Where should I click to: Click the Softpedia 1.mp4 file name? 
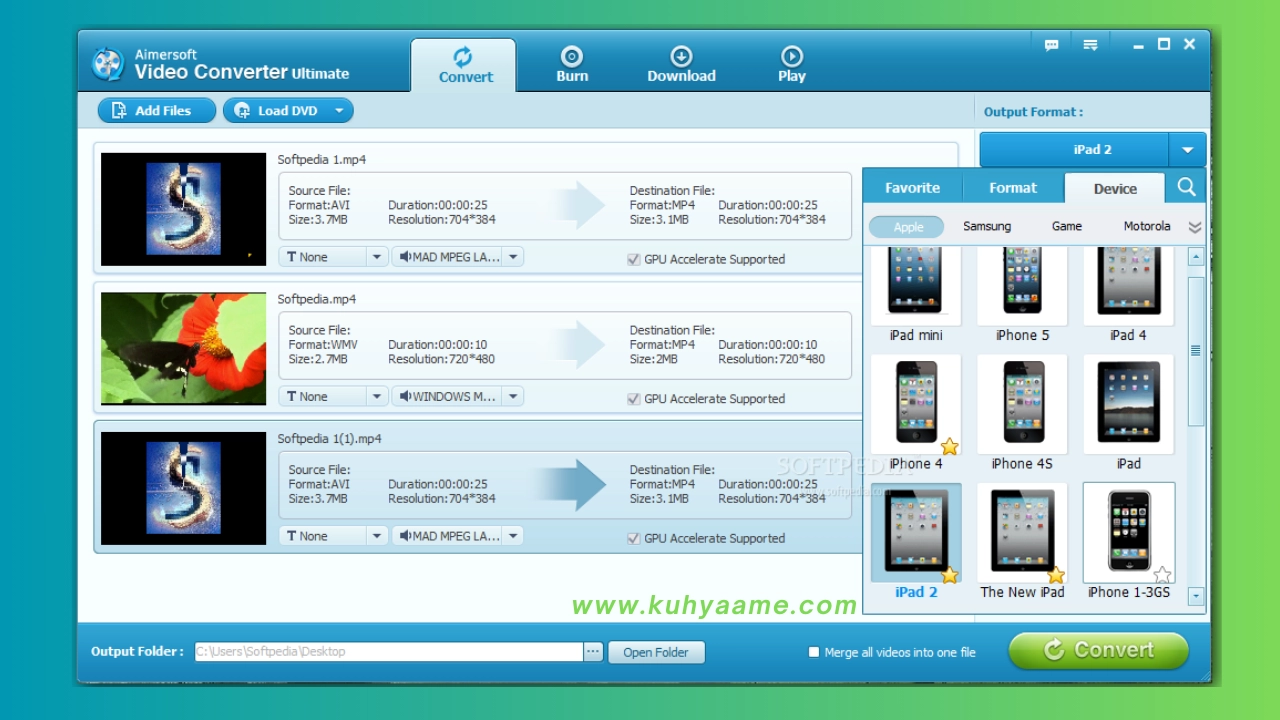pyautogui.click(x=322, y=160)
